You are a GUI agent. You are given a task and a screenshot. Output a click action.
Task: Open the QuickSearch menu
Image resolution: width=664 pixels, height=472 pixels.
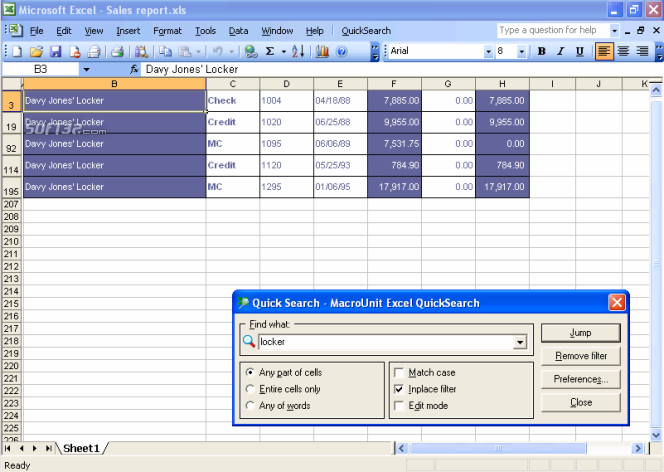tap(366, 31)
